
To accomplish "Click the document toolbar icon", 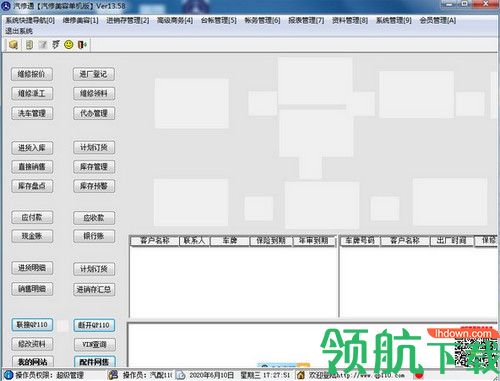I will click(x=29, y=45).
